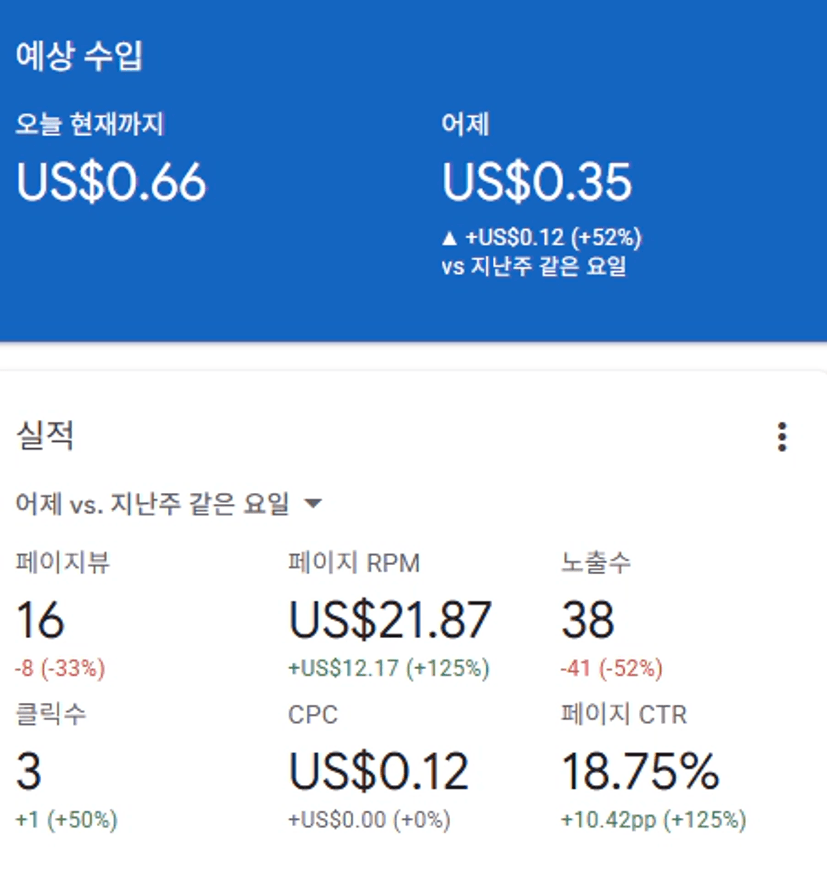
Task: Click the 오늘 현재까지 label
Action: click(x=90, y=125)
